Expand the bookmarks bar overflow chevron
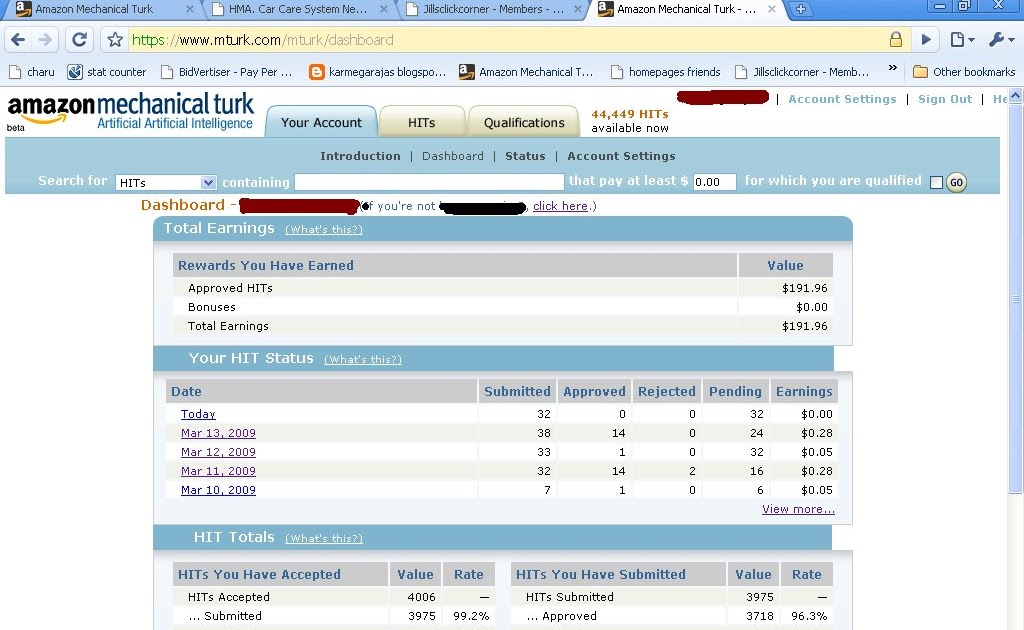The image size is (1024, 630). 893,71
